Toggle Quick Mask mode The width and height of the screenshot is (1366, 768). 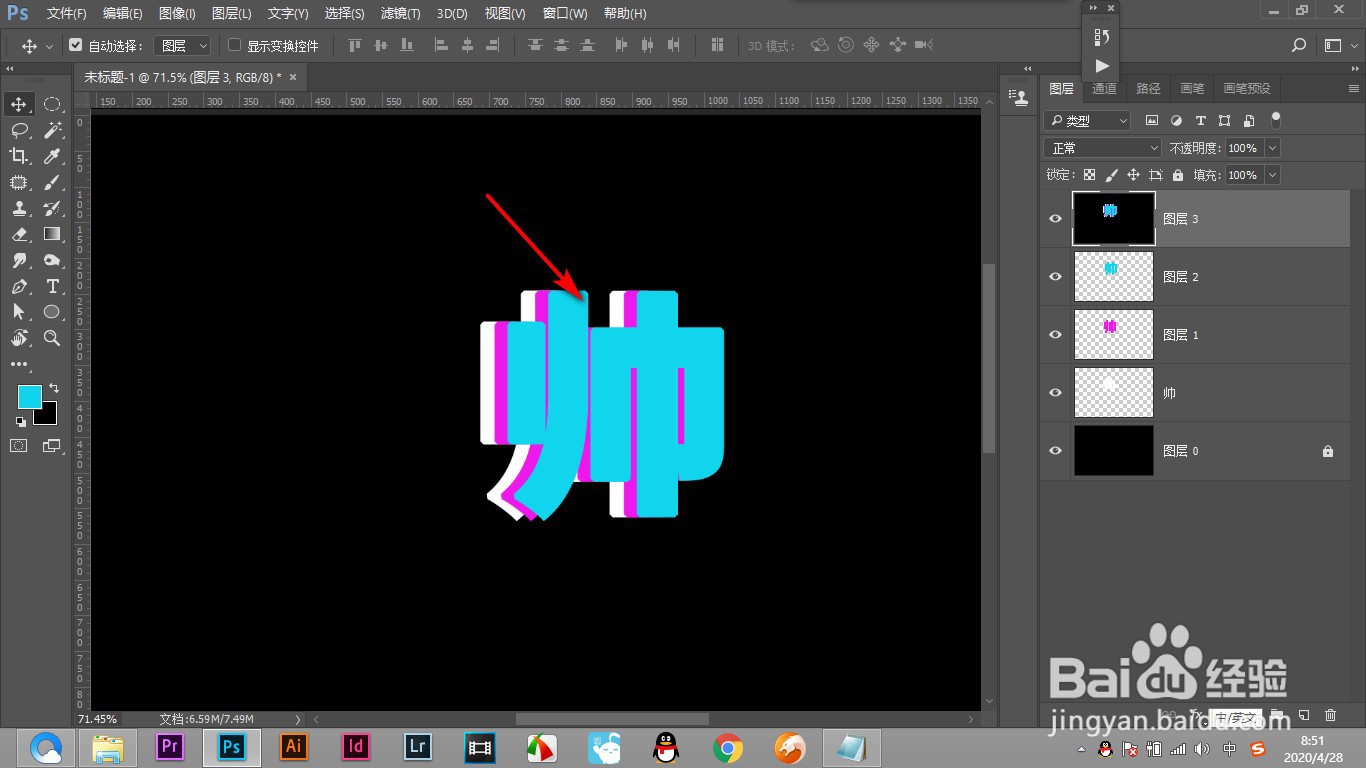pos(19,445)
